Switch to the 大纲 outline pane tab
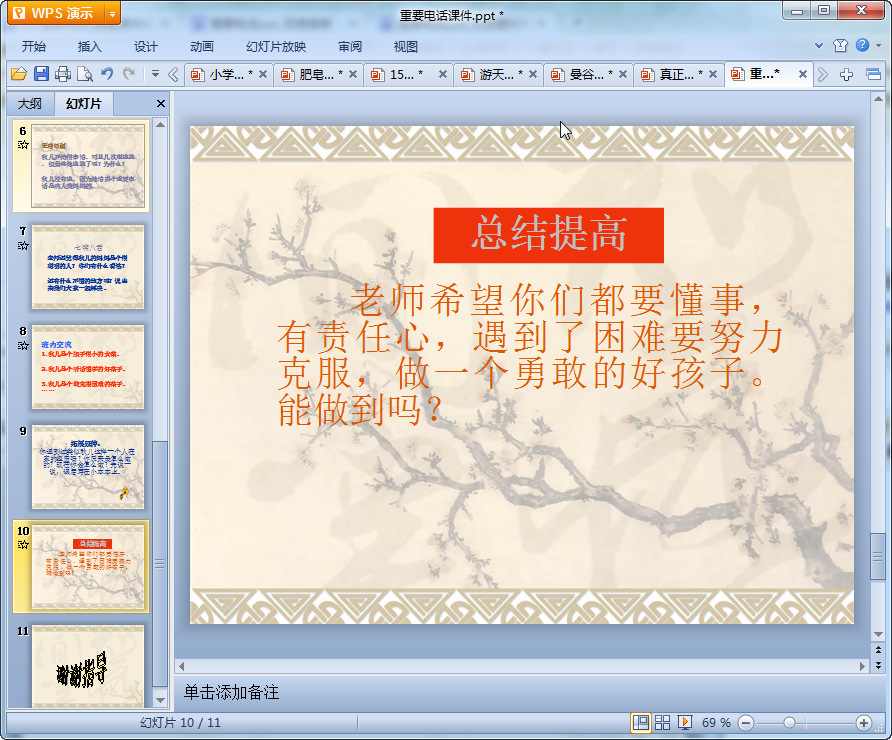The width and height of the screenshot is (892, 740). pyautogui.click(x=30, y=104)
